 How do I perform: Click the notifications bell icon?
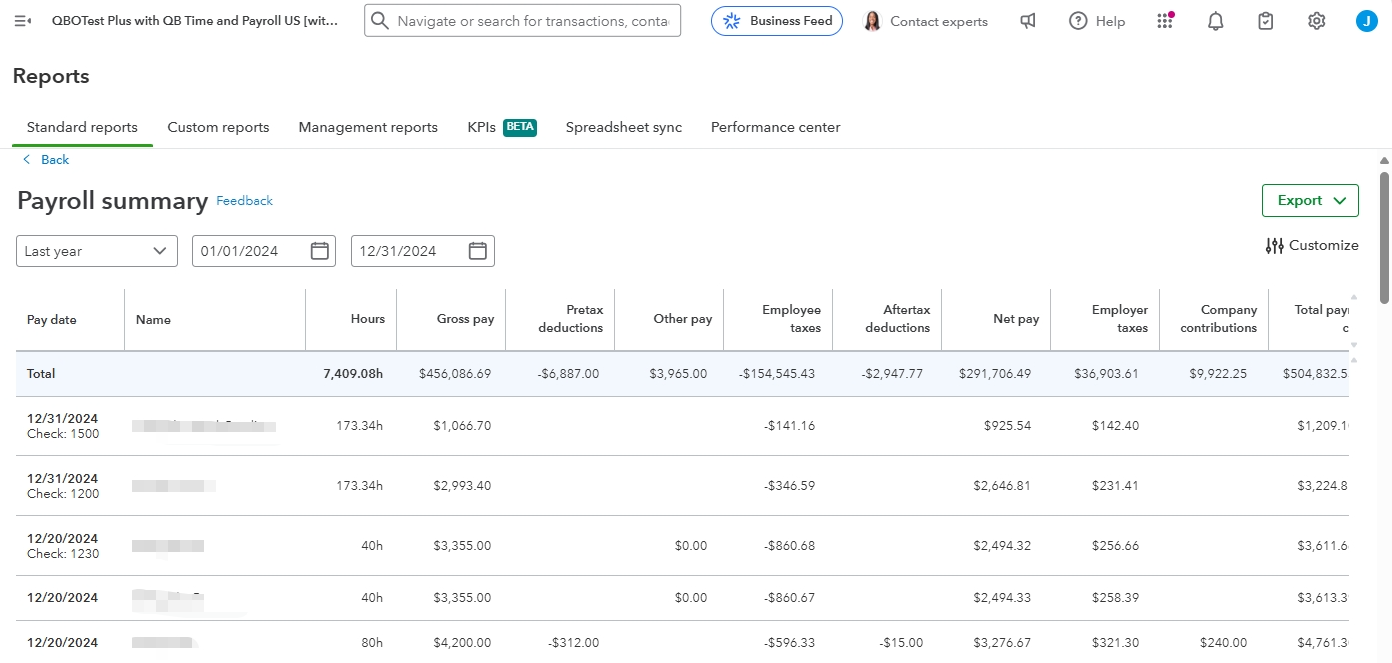(1216, 21)
